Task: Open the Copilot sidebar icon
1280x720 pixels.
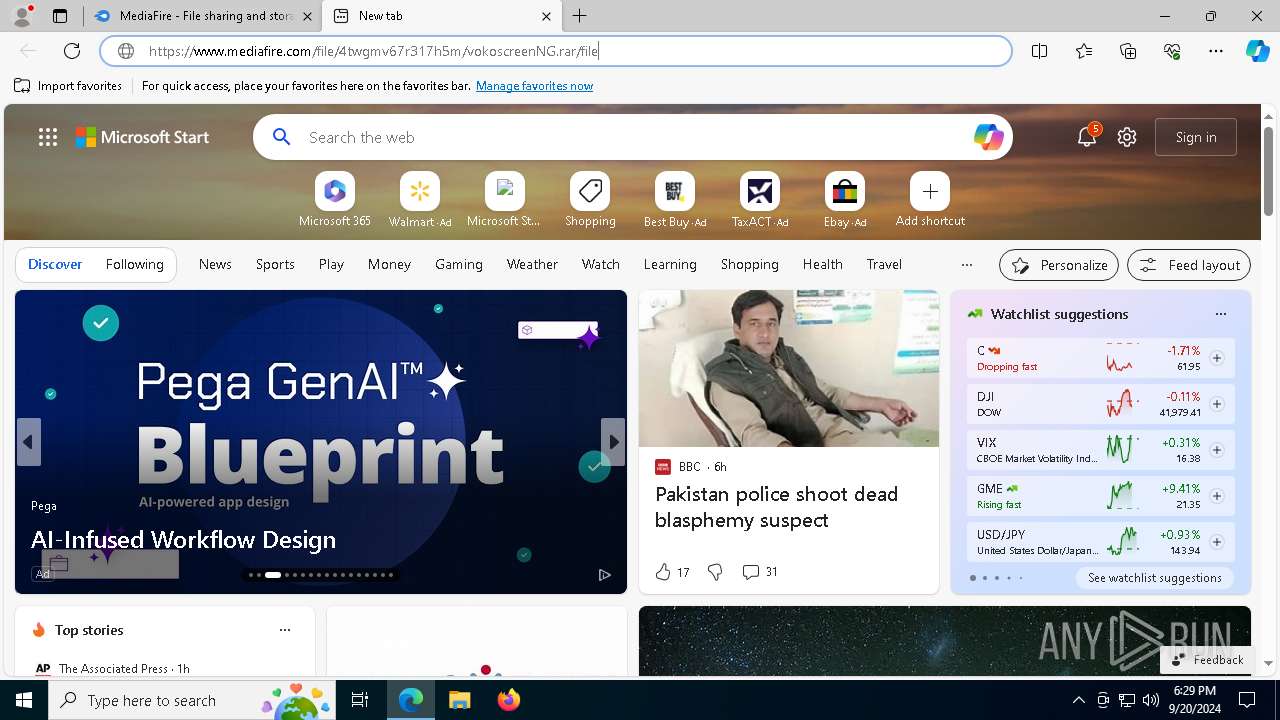Action: [1257, 51]
